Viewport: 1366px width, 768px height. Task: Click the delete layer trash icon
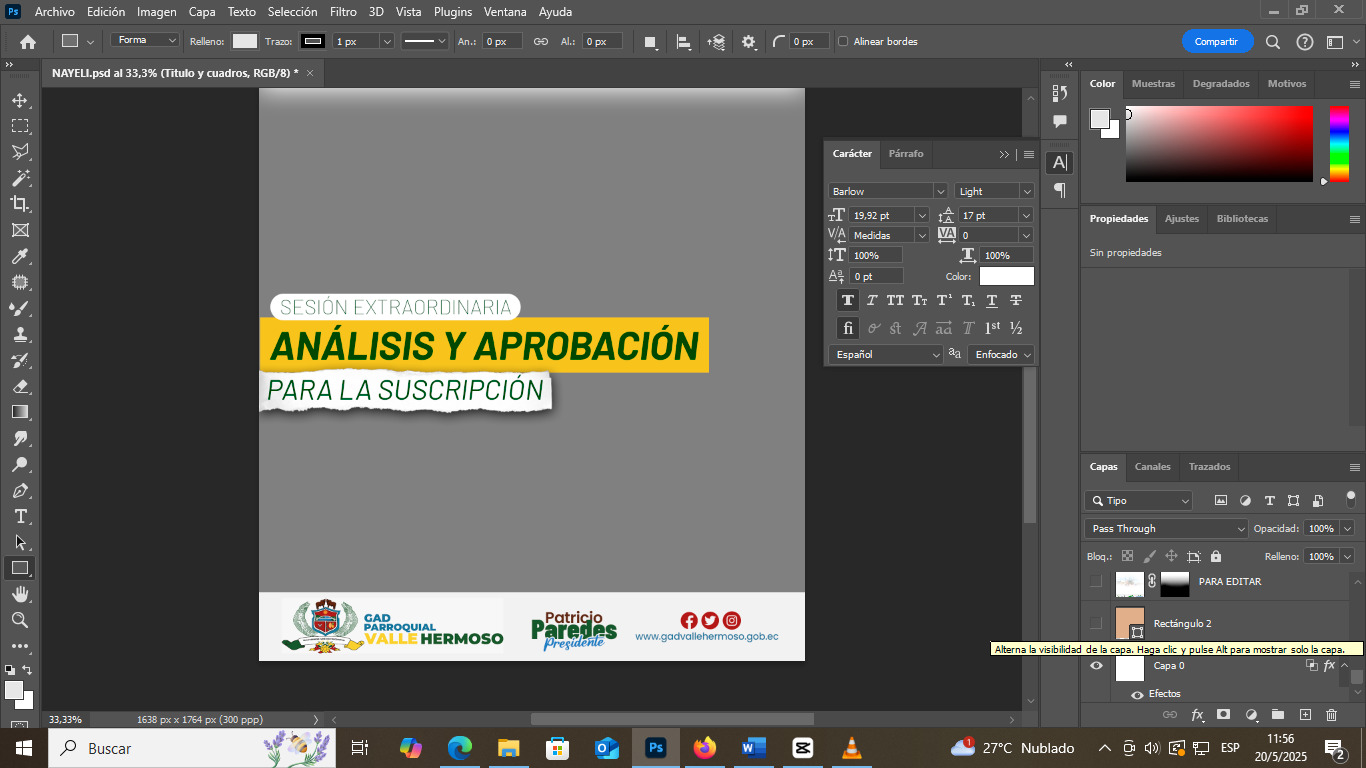click(1331, 715)
